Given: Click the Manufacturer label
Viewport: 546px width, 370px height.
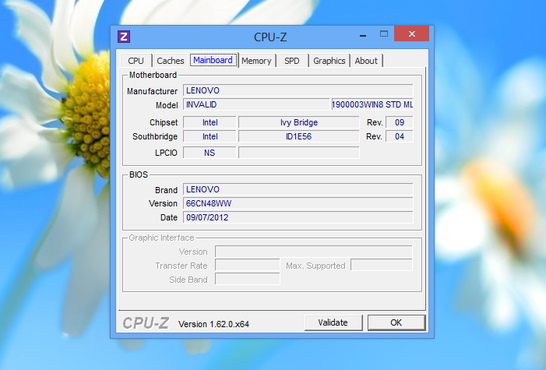Looking at the screenshot, I should [152, 91].
